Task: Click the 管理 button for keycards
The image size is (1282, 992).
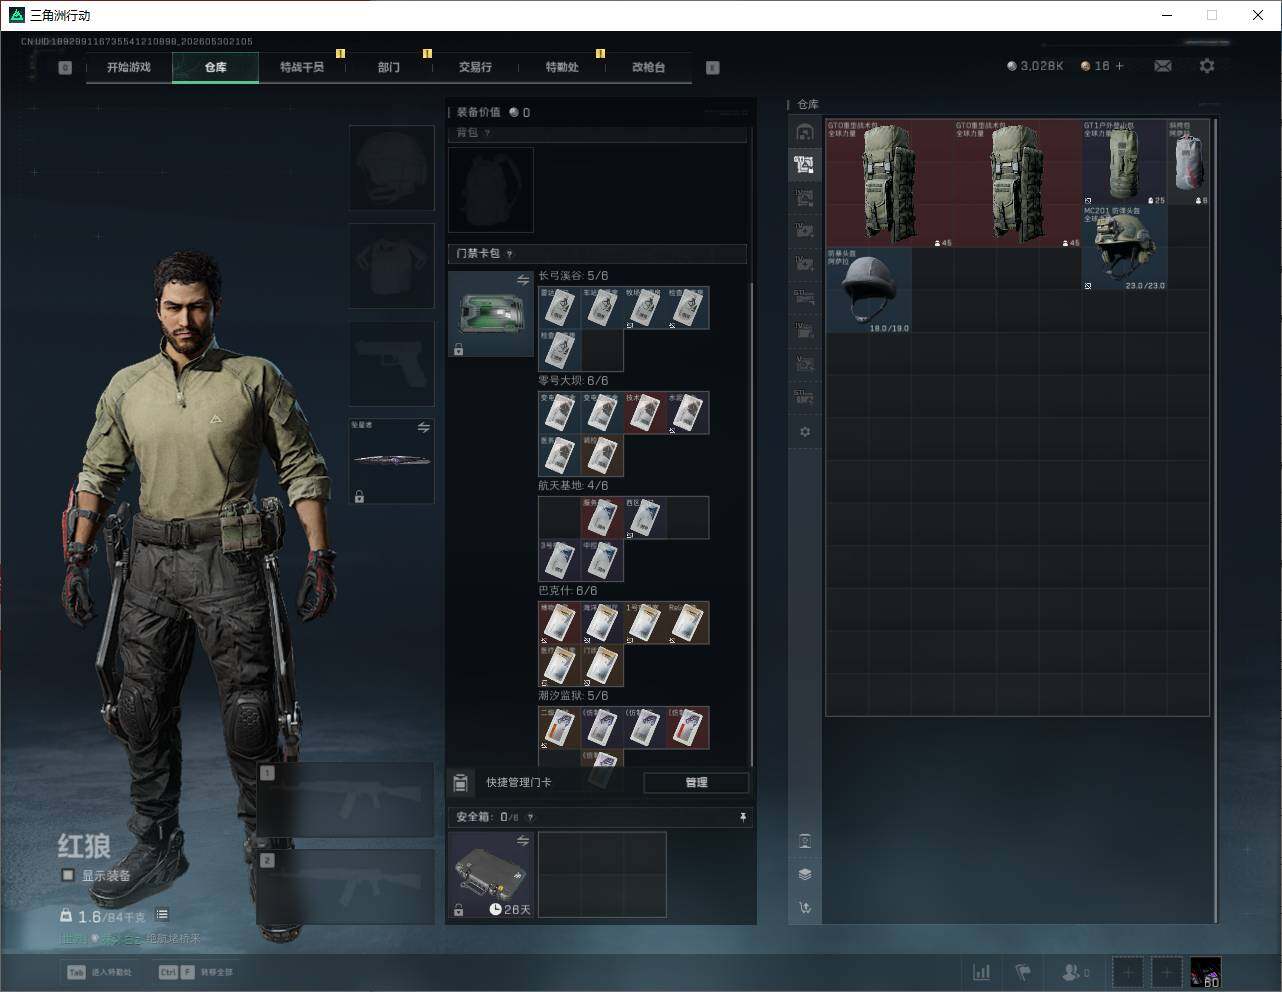Action: pyautogui.click(x=696, y=783)
